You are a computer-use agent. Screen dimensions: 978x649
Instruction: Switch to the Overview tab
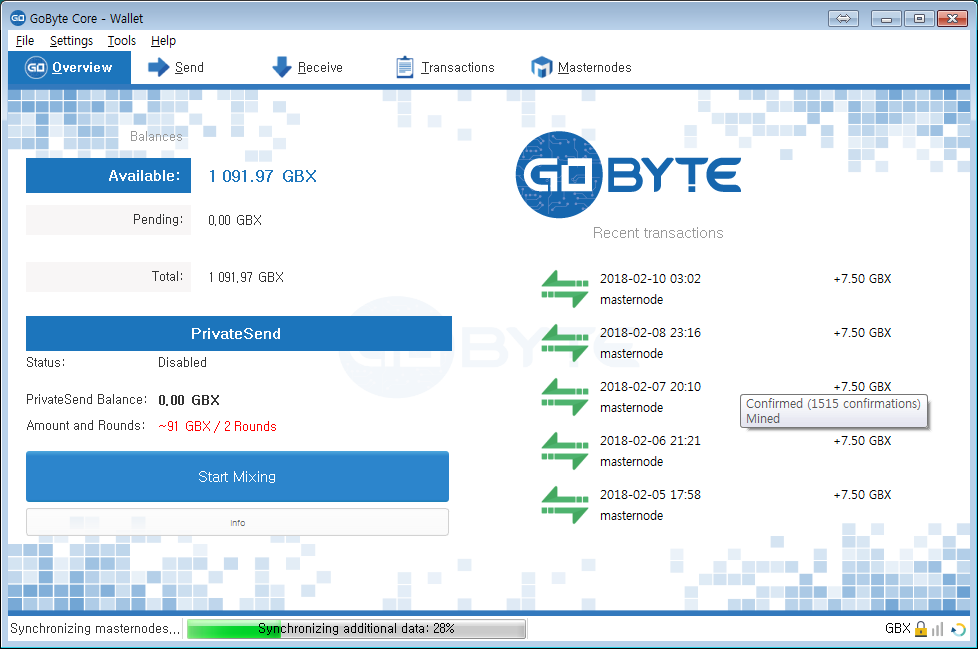(69, 67)
